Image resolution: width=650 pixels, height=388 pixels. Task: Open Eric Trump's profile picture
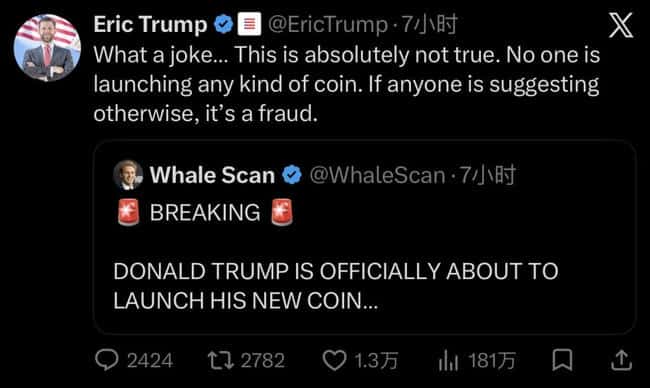click(x=47, y=47)
